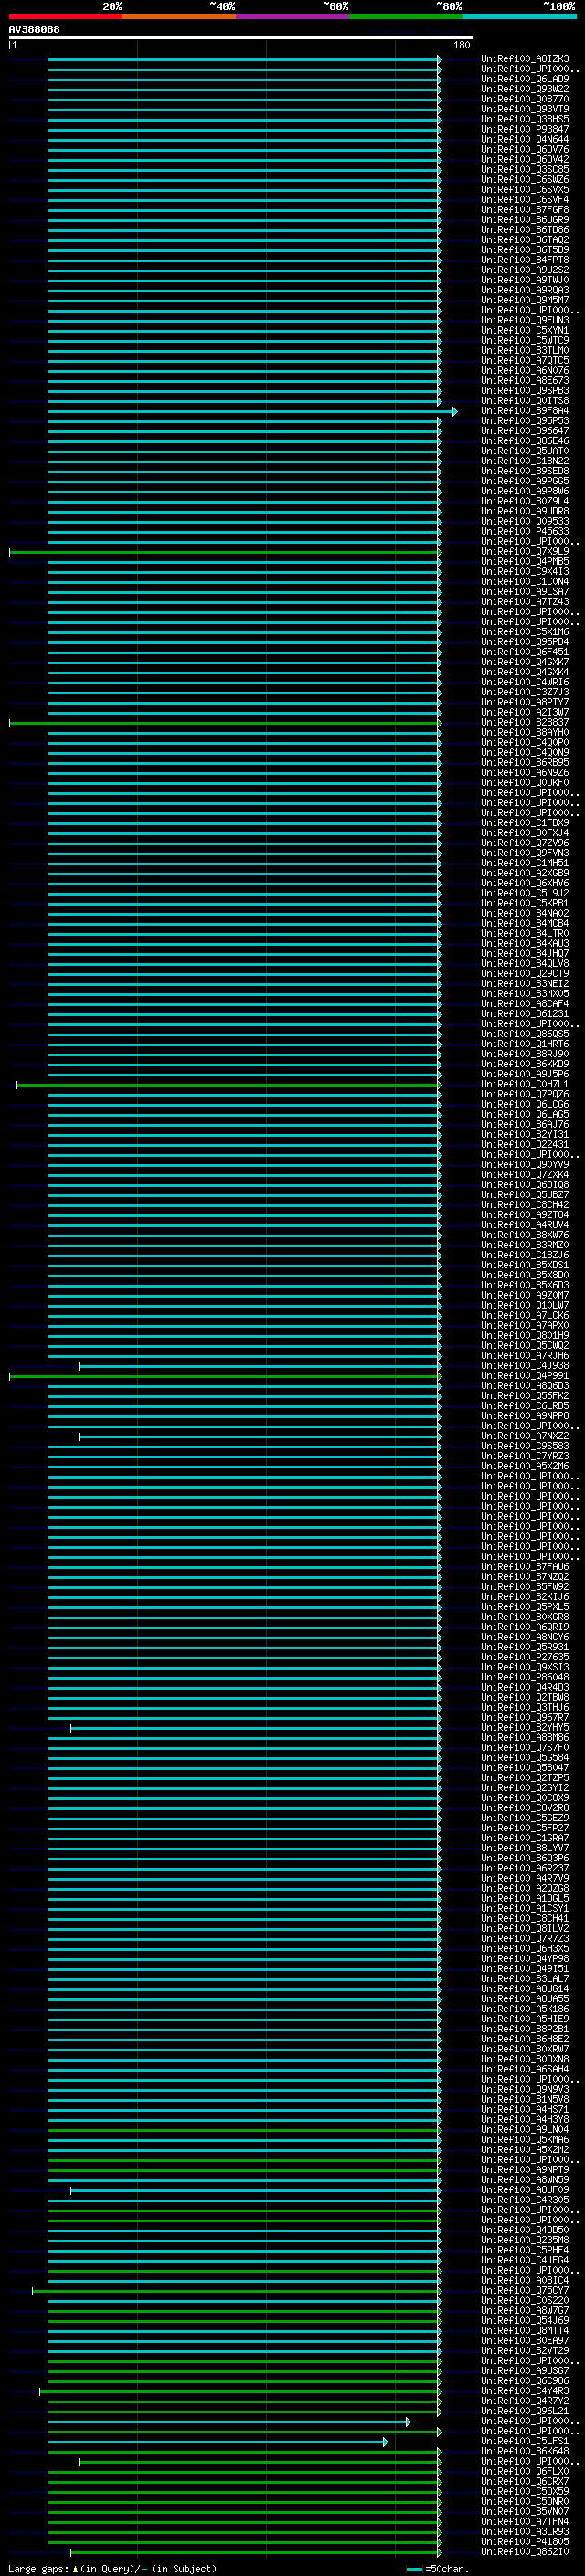
Task: Click the green alignment bar for UniRef100_Q7X9L9
Action: pyautogui.click(x=225, y=552)
